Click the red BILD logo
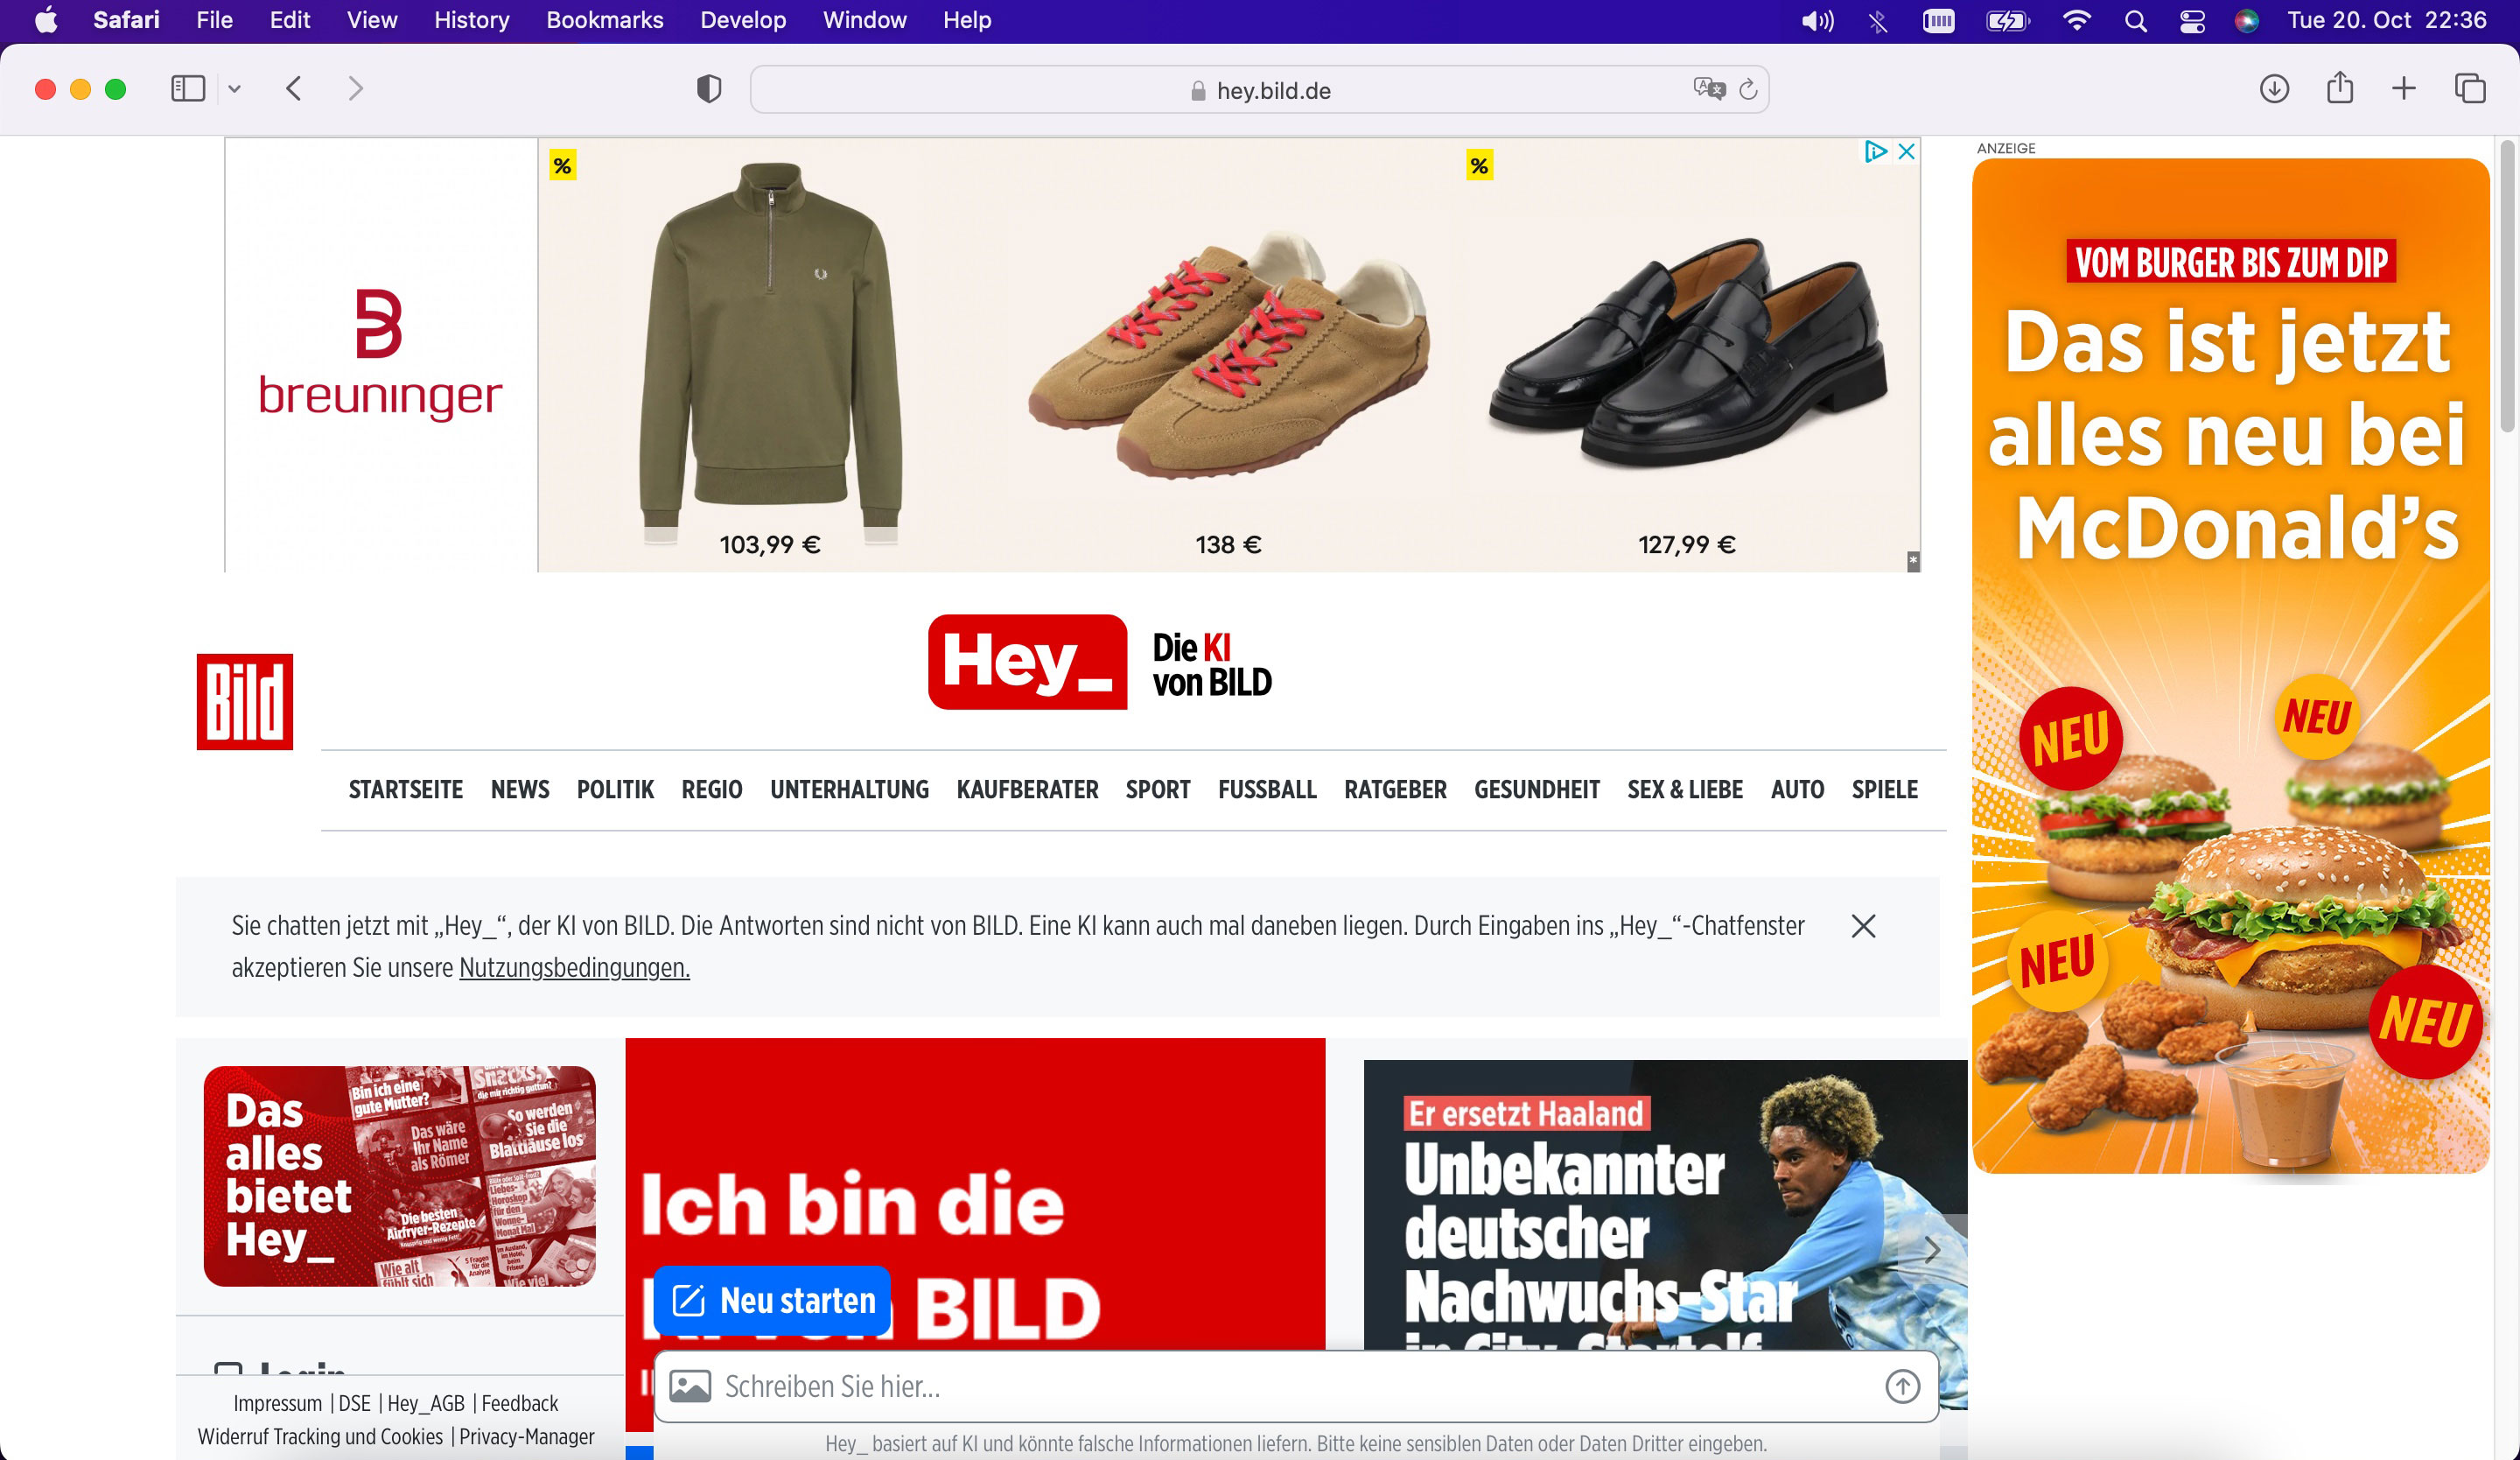Image resolution: width=2520 pixels, height=1460 pixels. pos(245,702)
